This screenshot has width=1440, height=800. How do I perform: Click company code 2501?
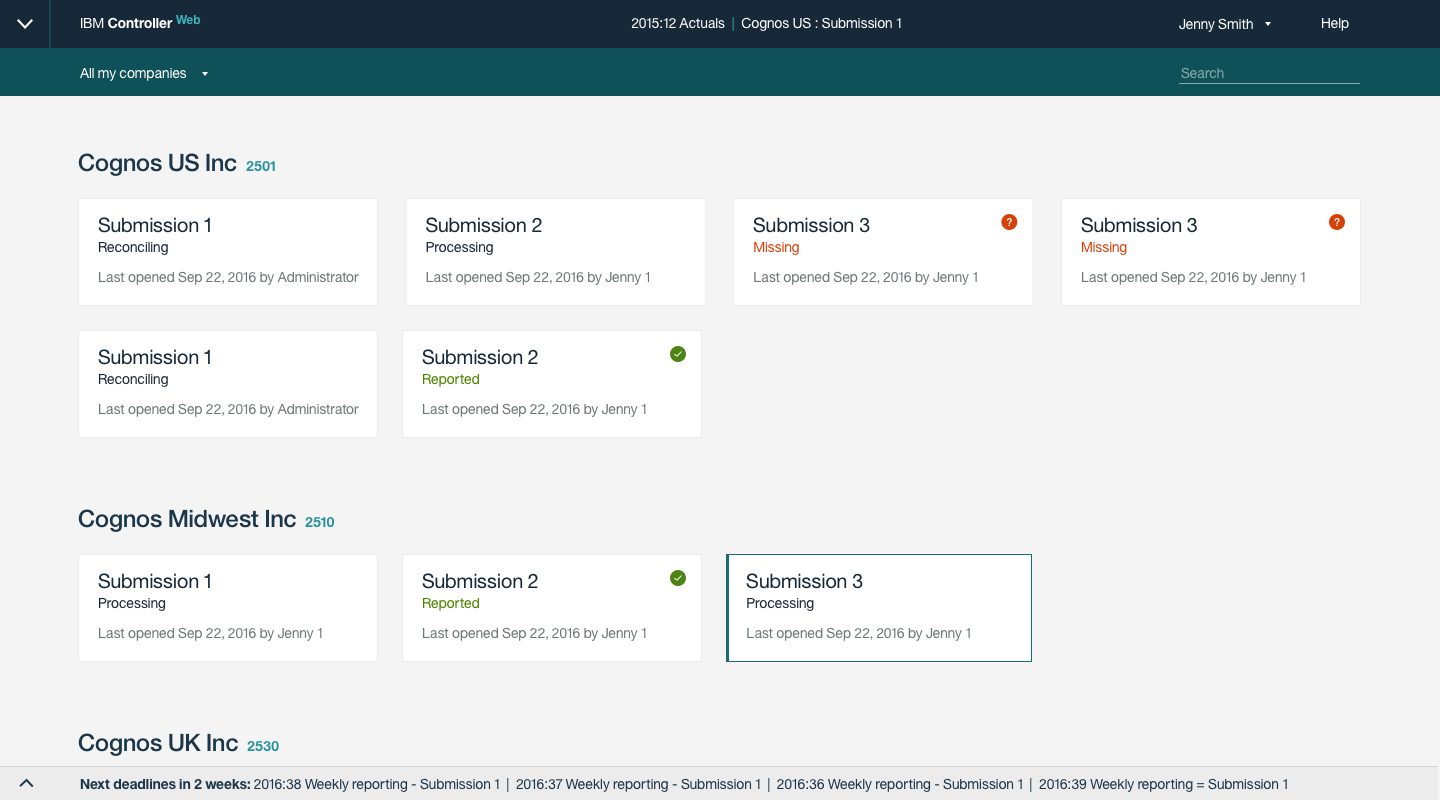[x=261, y=166]
